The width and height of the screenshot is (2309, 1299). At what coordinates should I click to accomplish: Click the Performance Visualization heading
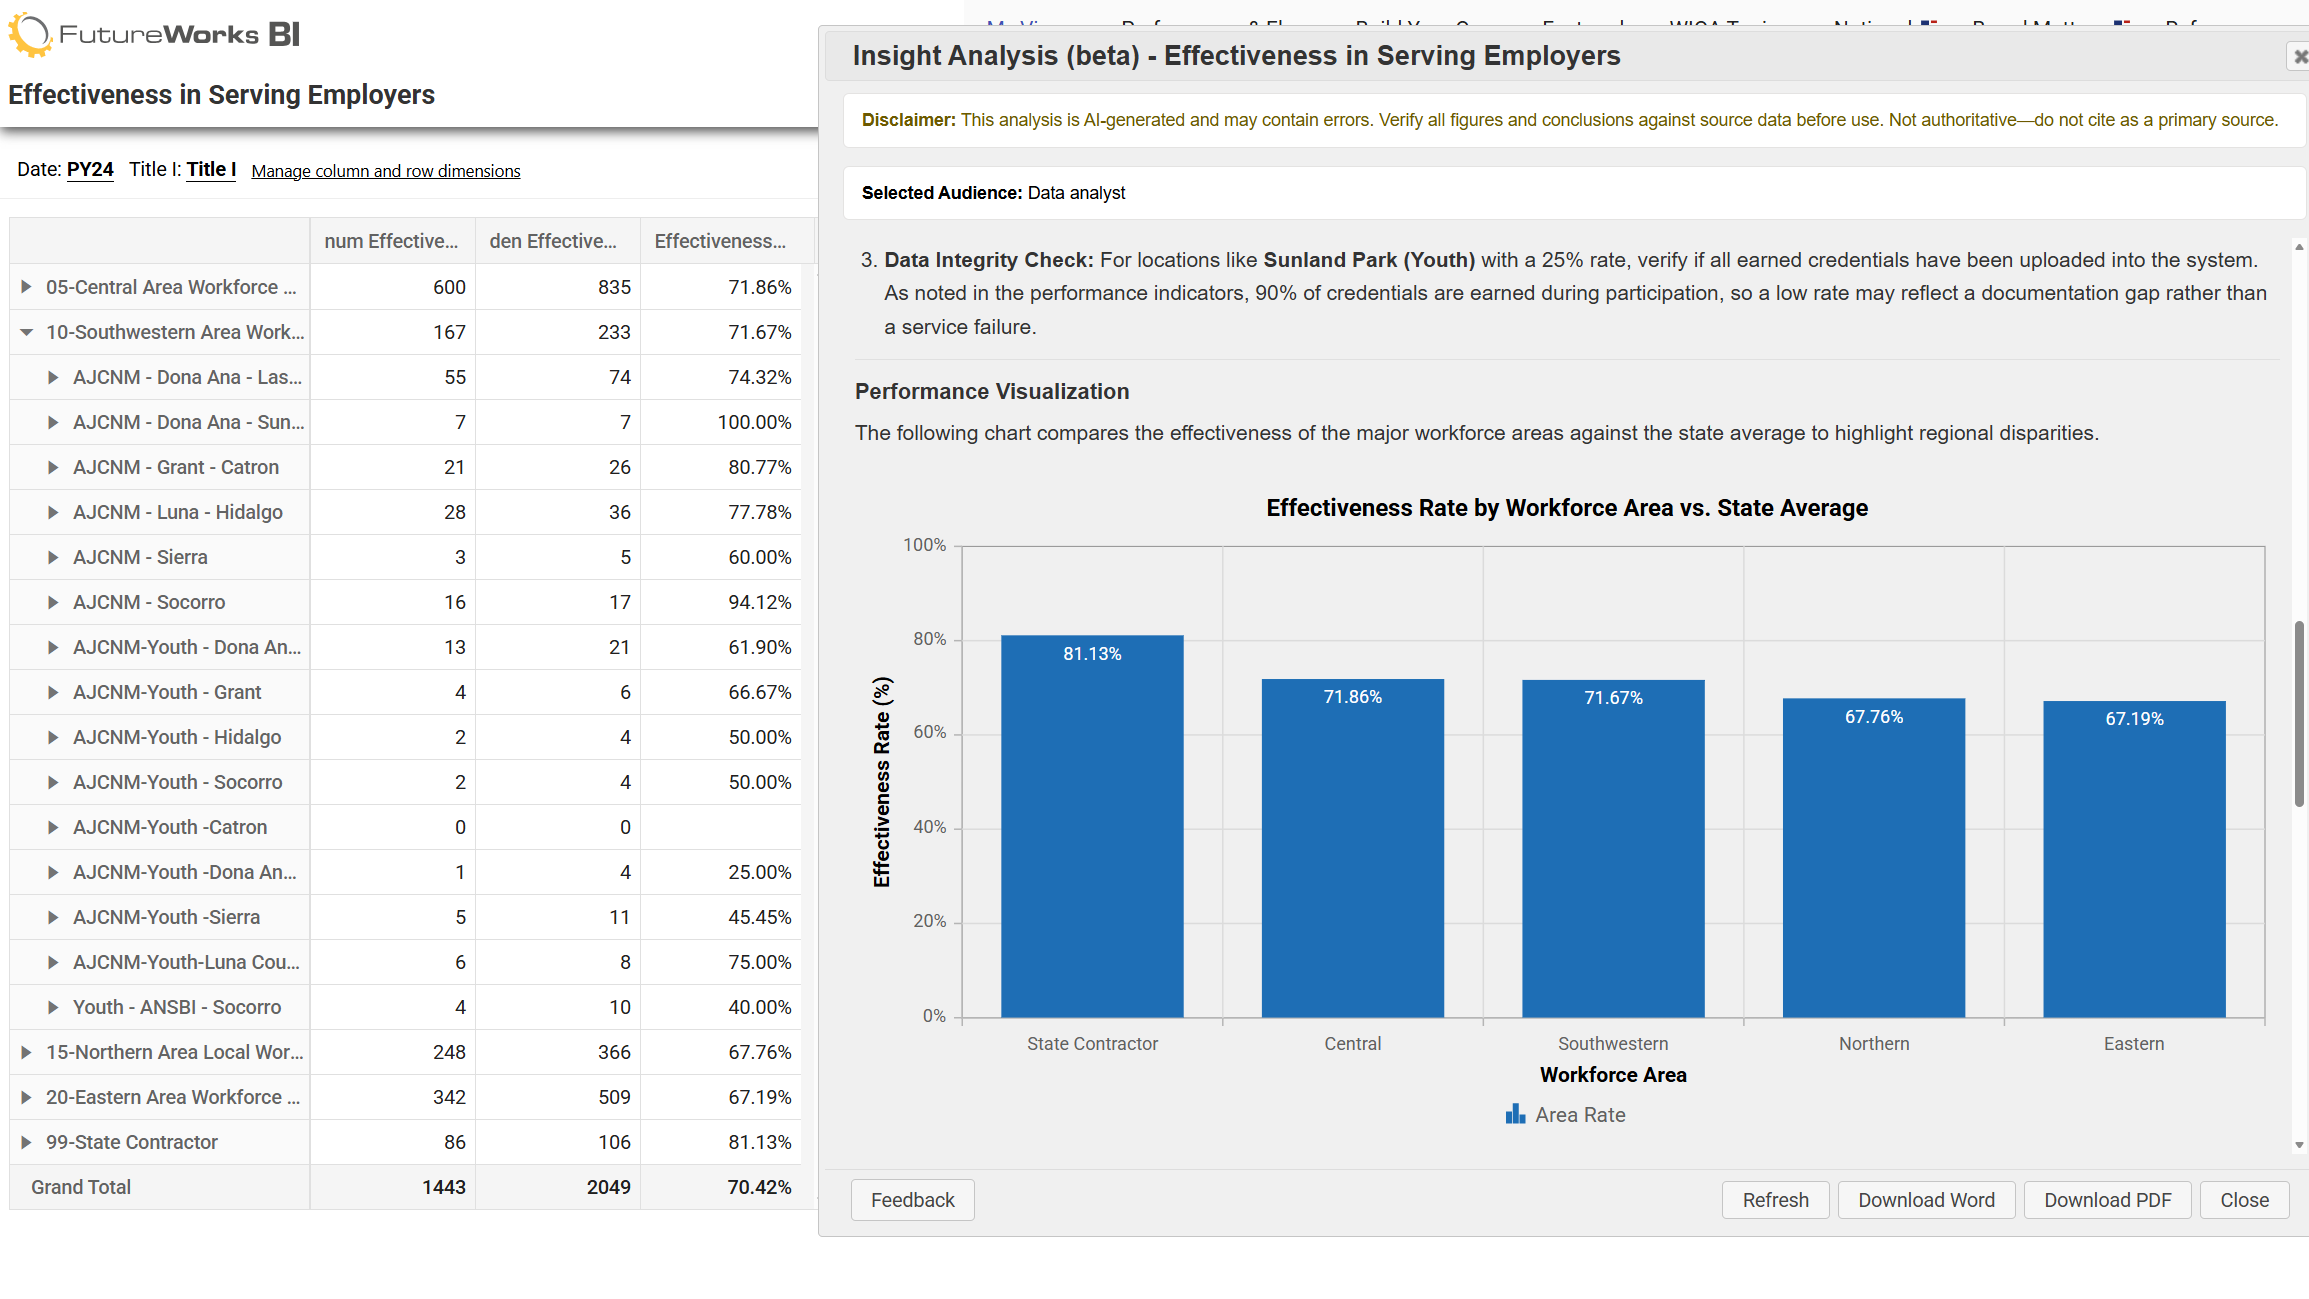tap(992, 392)
